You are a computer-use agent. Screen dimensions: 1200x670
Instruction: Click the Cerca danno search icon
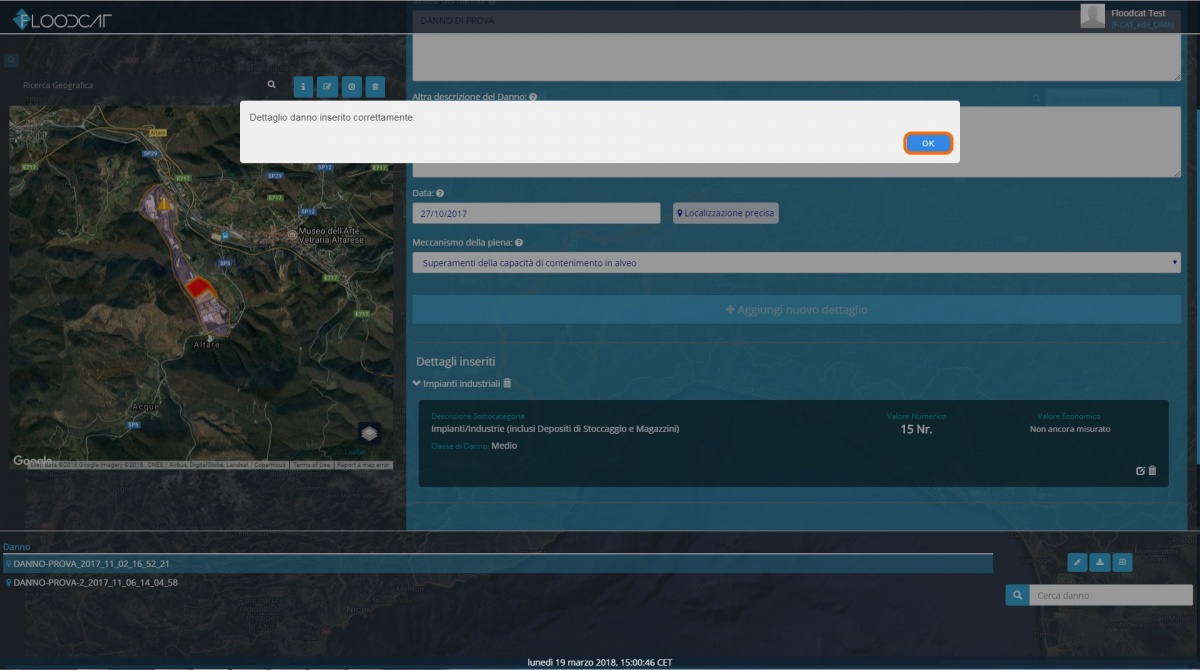(1017, 595)
